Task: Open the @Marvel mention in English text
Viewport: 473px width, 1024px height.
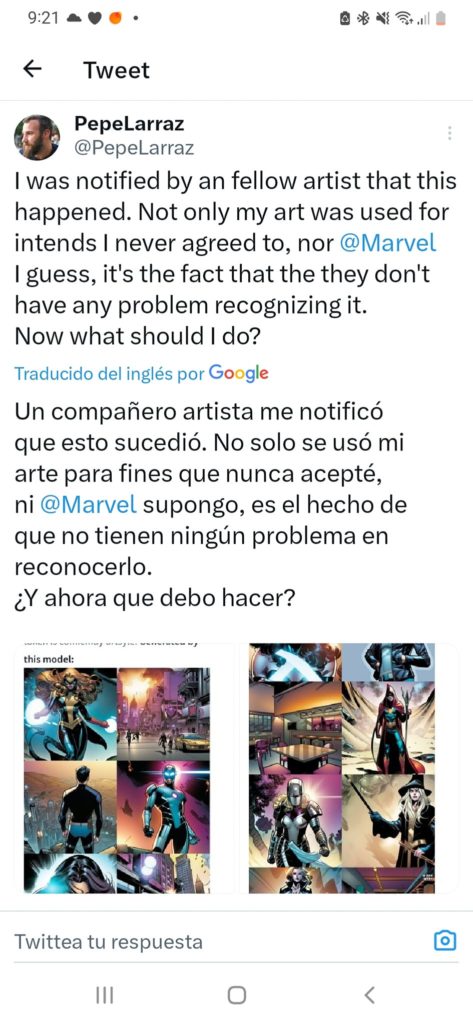Action: coord(387,244)
